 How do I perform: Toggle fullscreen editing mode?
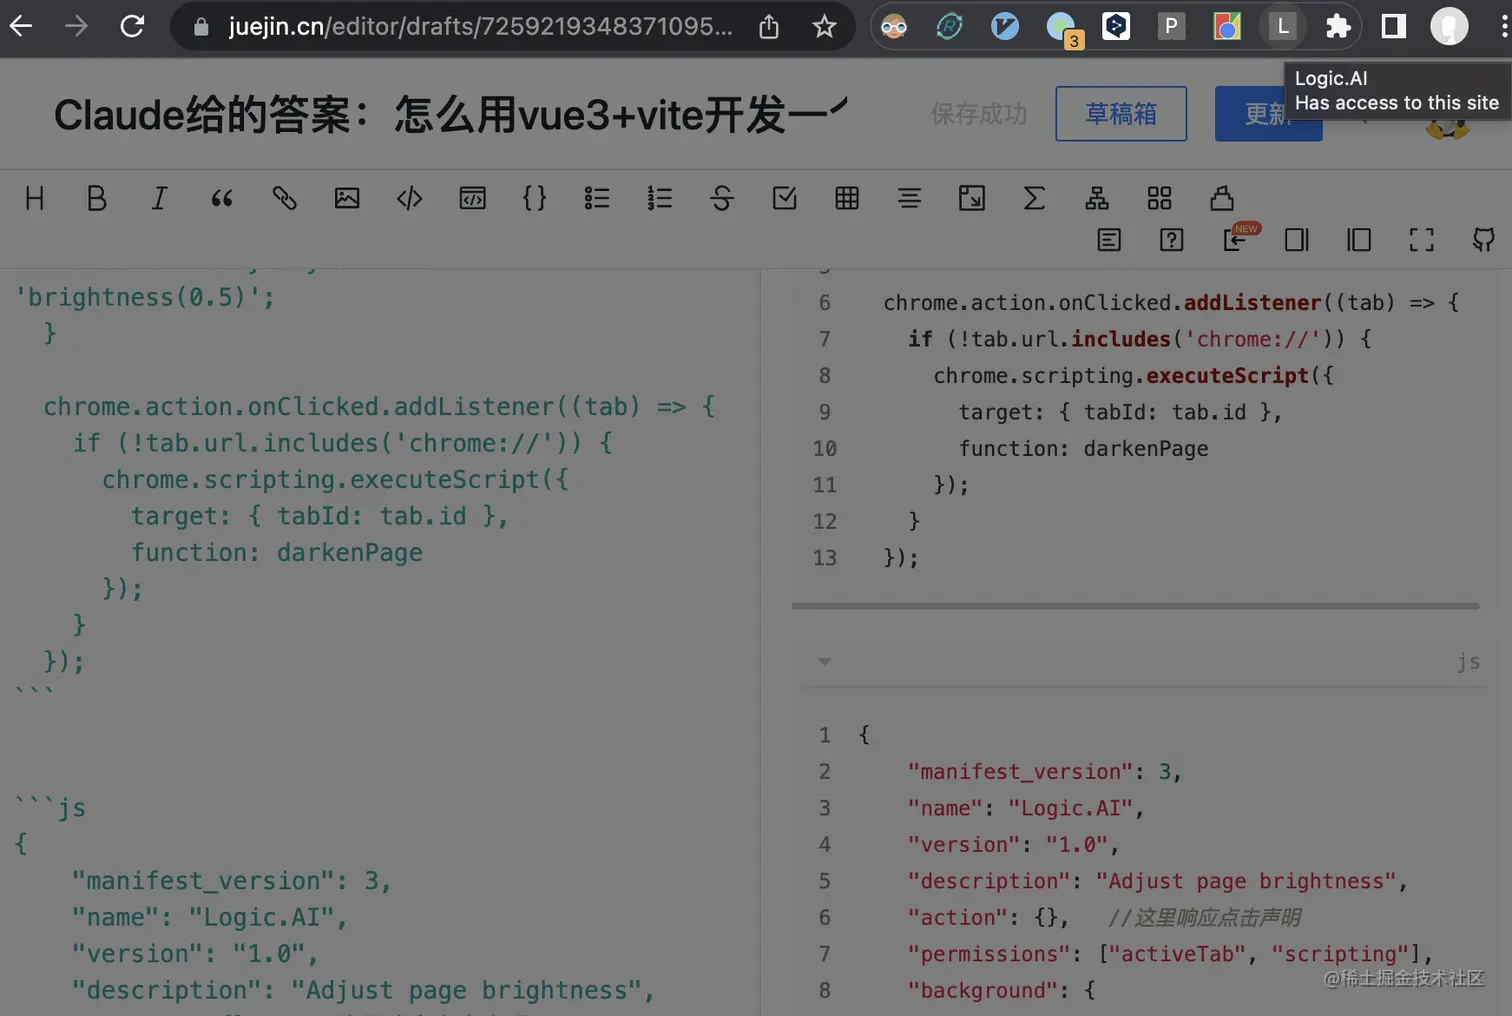click(1421, 240)
